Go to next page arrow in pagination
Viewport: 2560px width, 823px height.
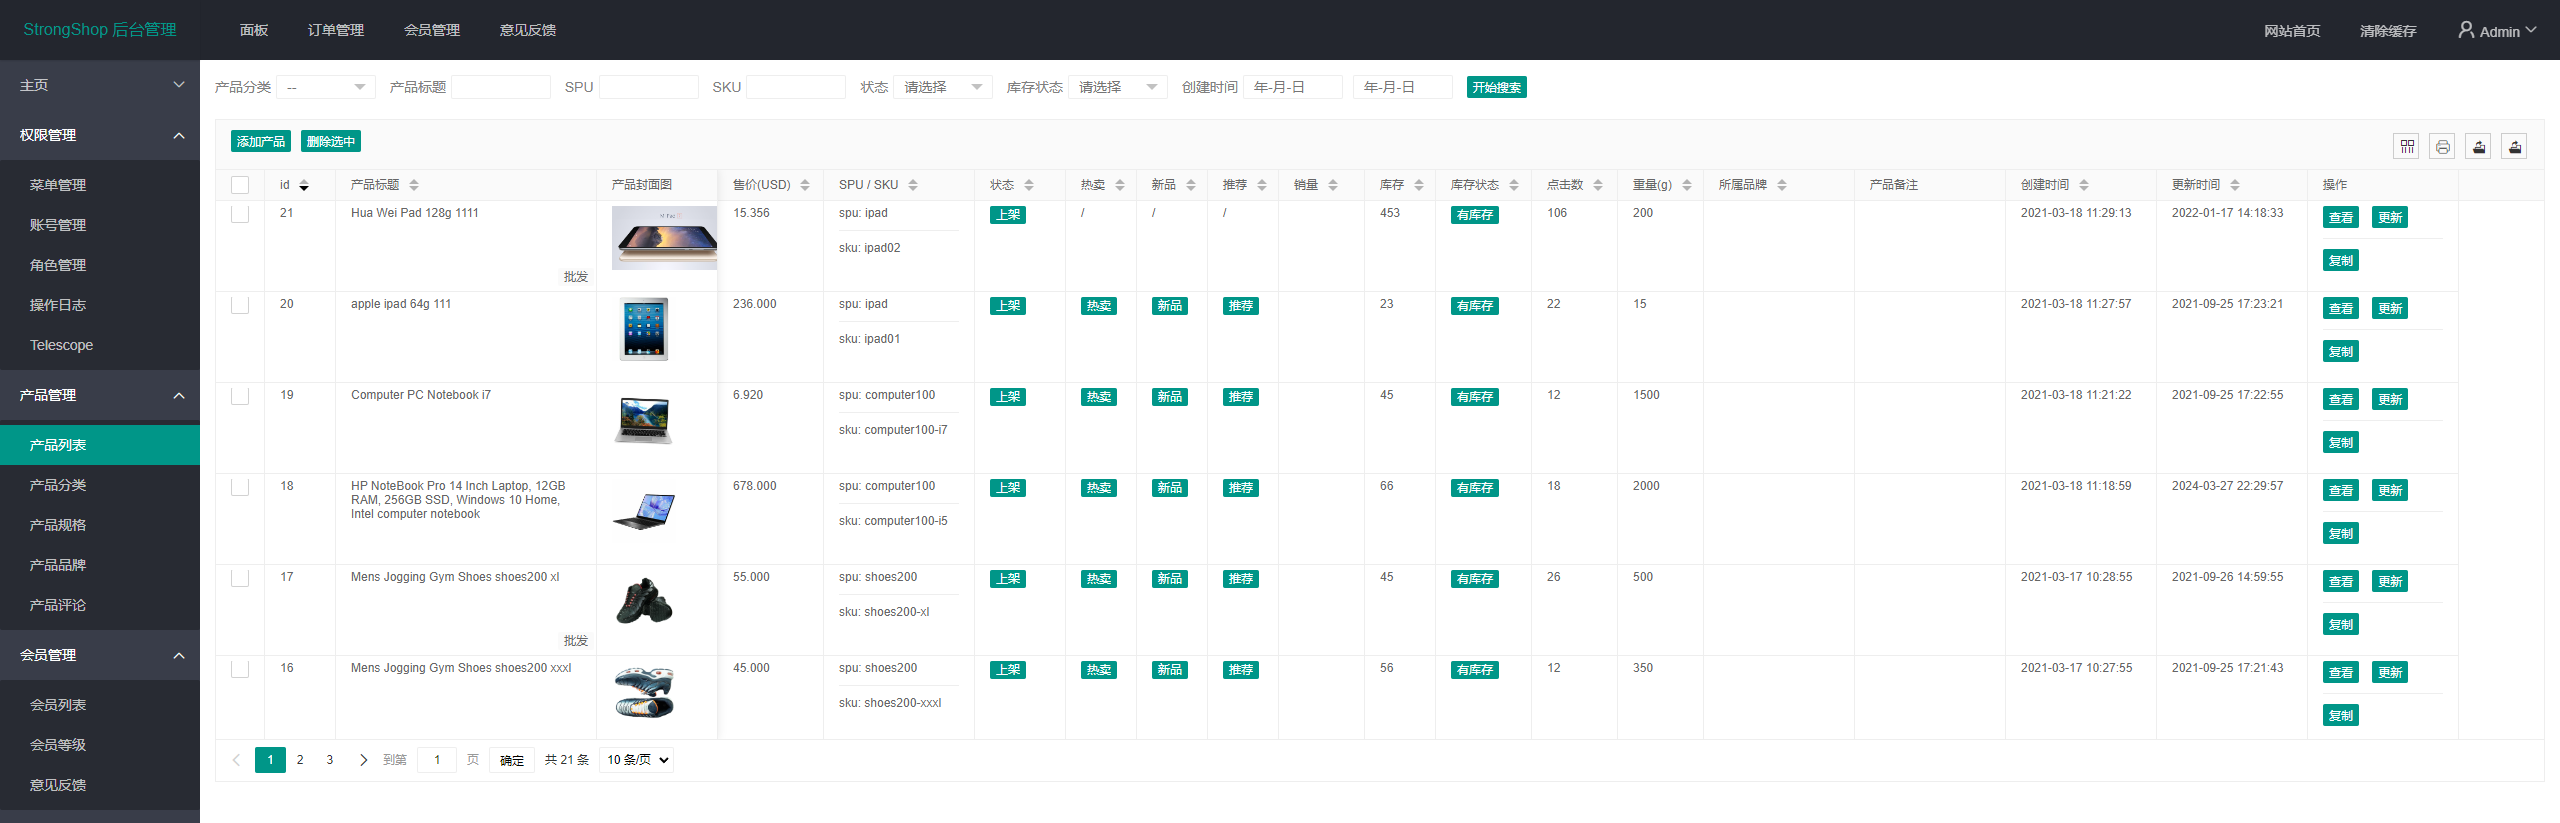[x=363, y=760]
